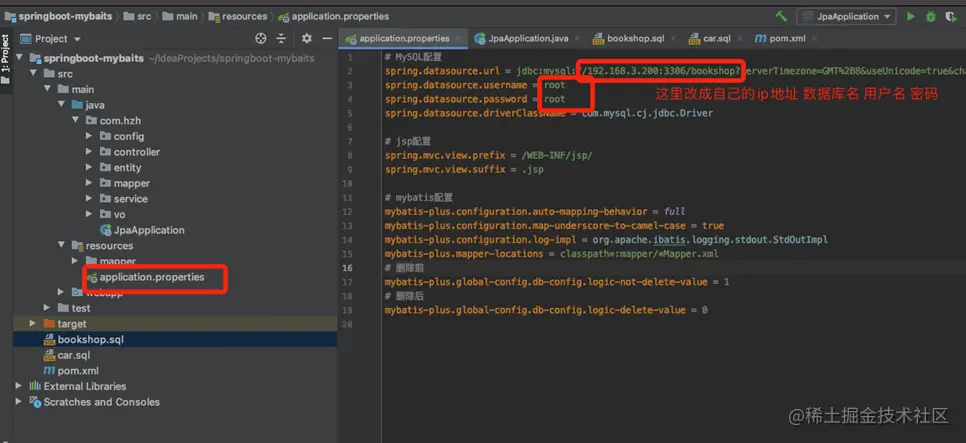Click the logic-delete-value line
Viewport: 966px width, 443px height.
546,310
